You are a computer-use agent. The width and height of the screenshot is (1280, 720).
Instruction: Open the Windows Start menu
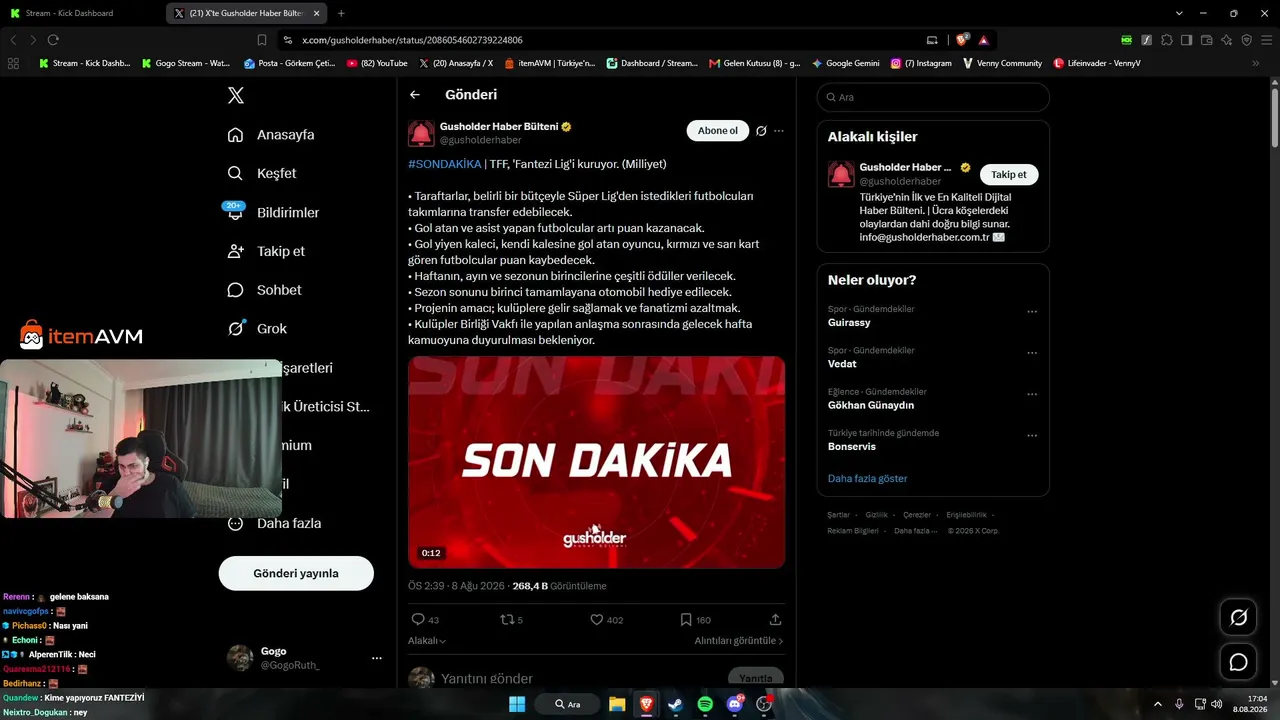pyautogui.click(x=517, y=704)
